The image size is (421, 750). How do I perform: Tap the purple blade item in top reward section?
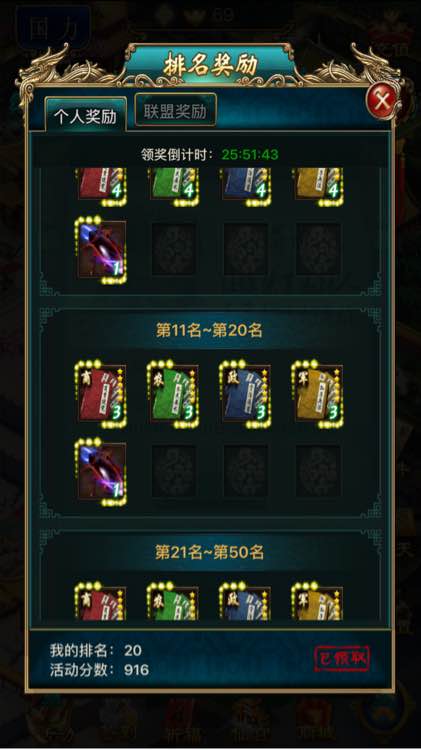coord(101,250)
